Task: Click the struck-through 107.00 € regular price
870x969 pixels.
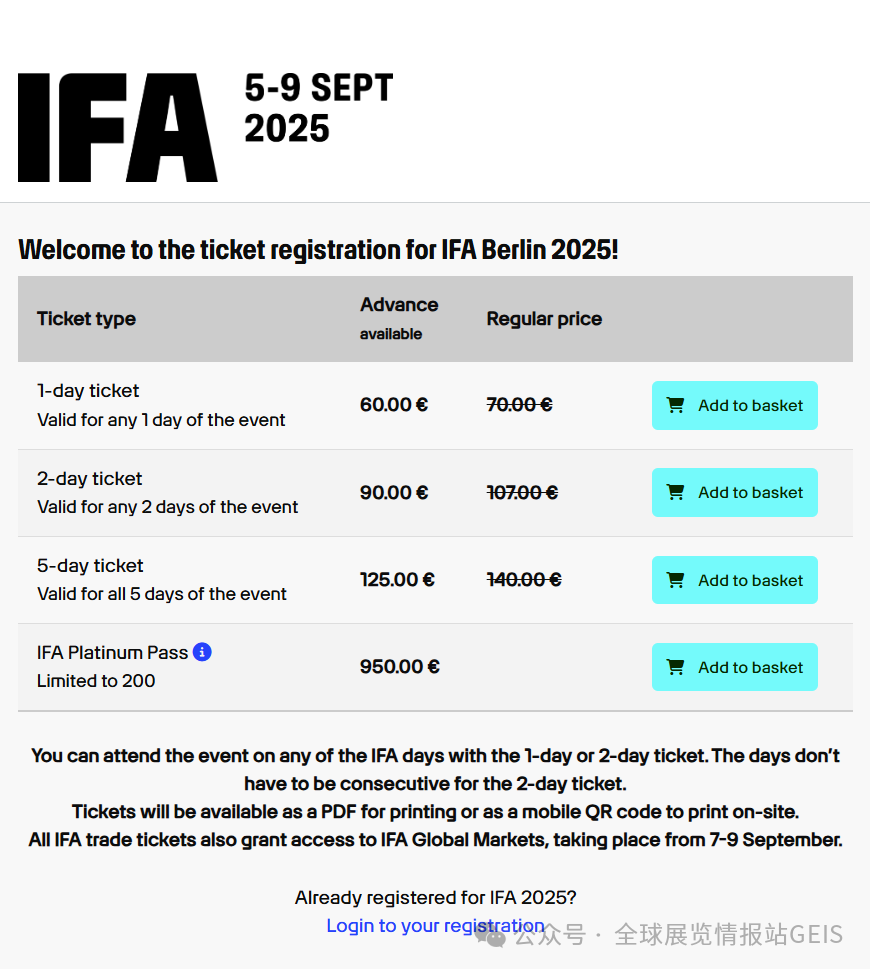Action: click(x=522, y=493)
